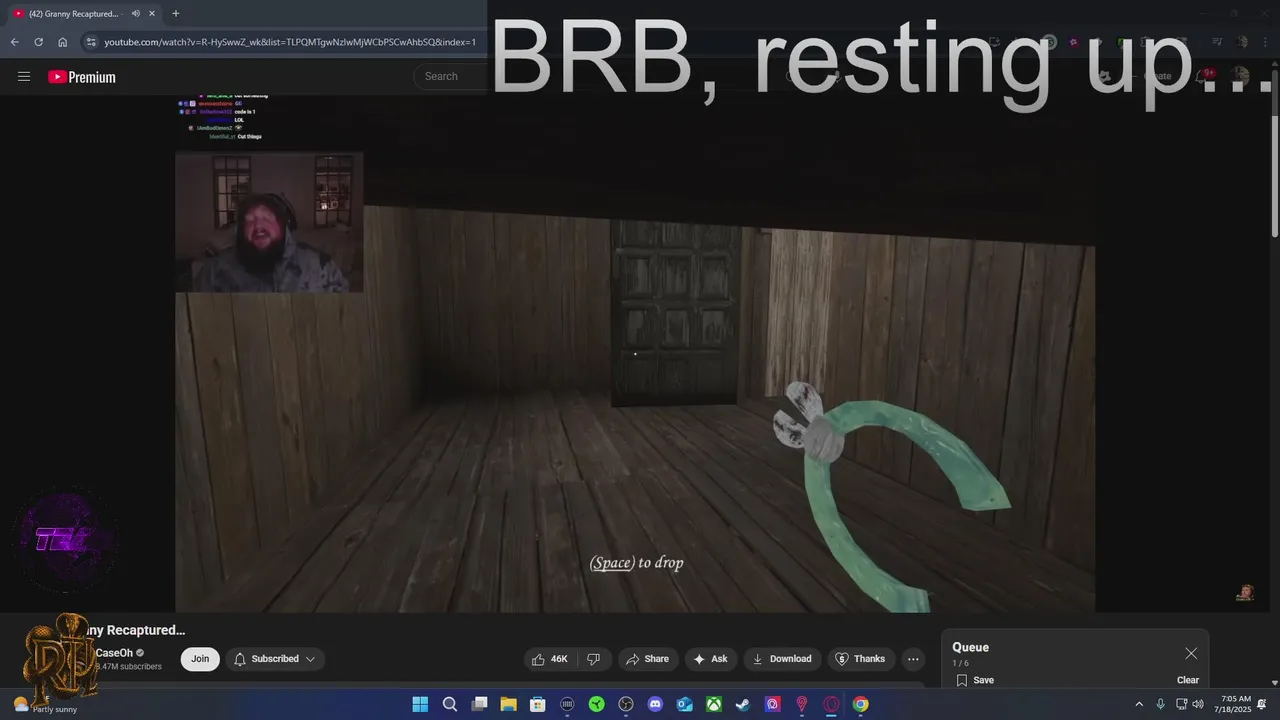Send Thanks to the creator
Image resolution: width=1280 pixels, height=720 pixels.
click(861, 659)
